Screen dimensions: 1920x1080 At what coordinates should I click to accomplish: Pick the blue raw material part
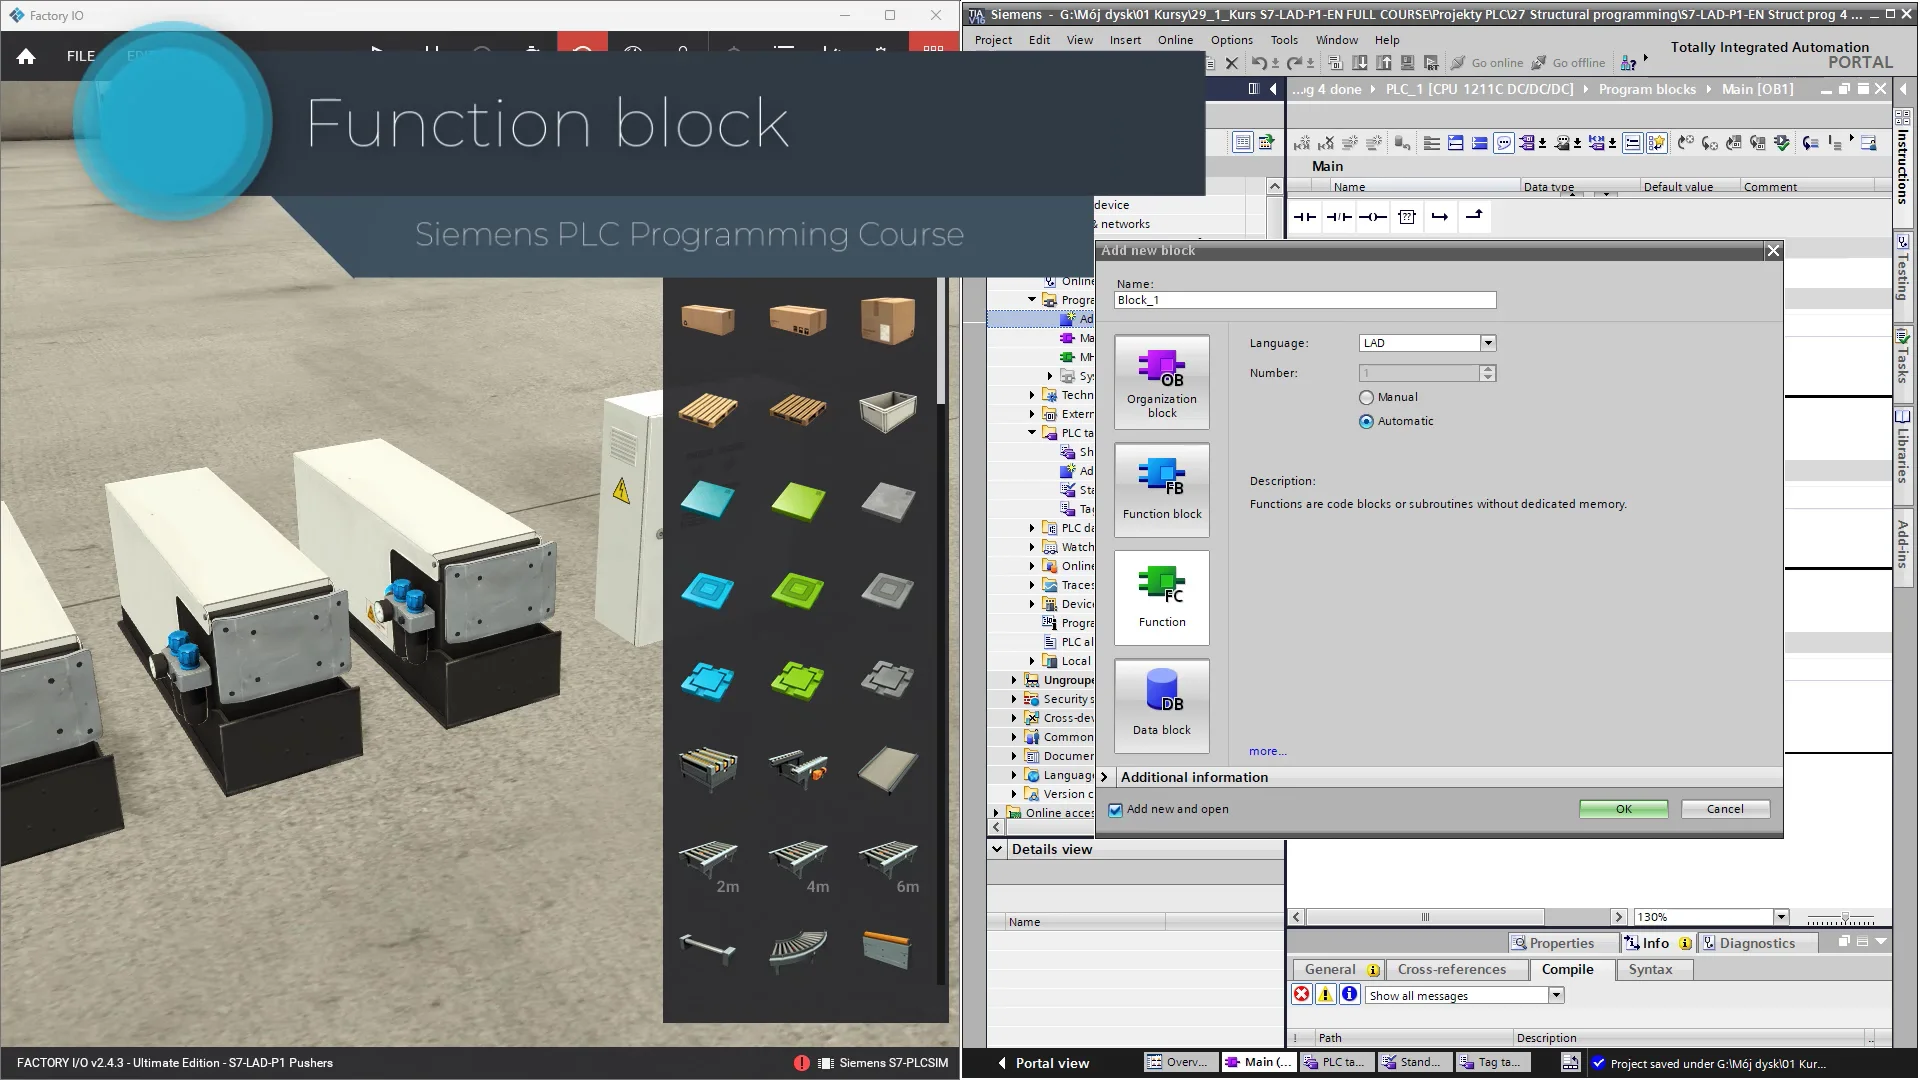click(x=708, y=500)
